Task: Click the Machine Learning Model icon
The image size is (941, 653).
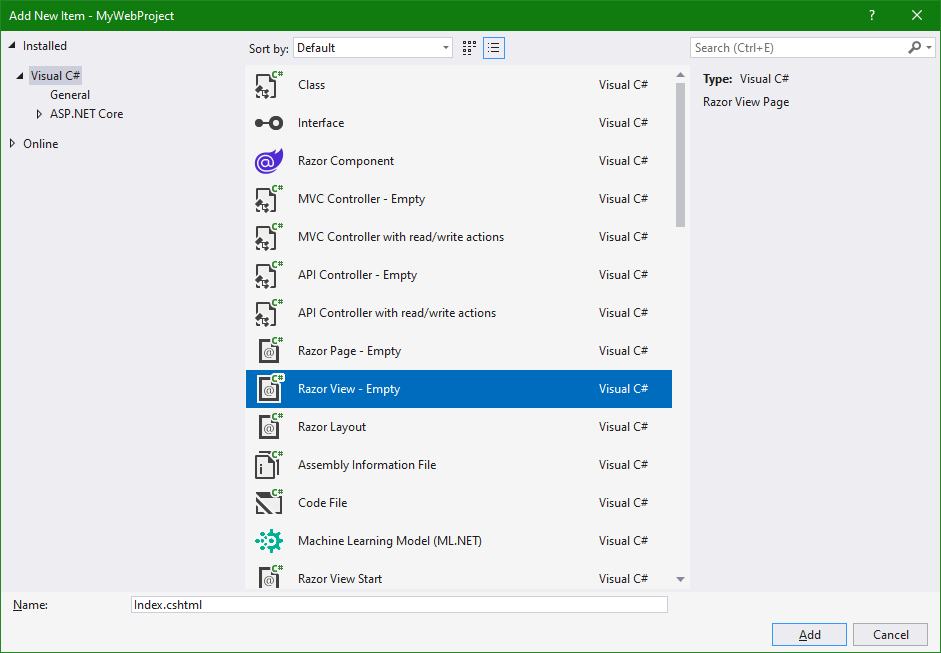Action: (268, 541)
